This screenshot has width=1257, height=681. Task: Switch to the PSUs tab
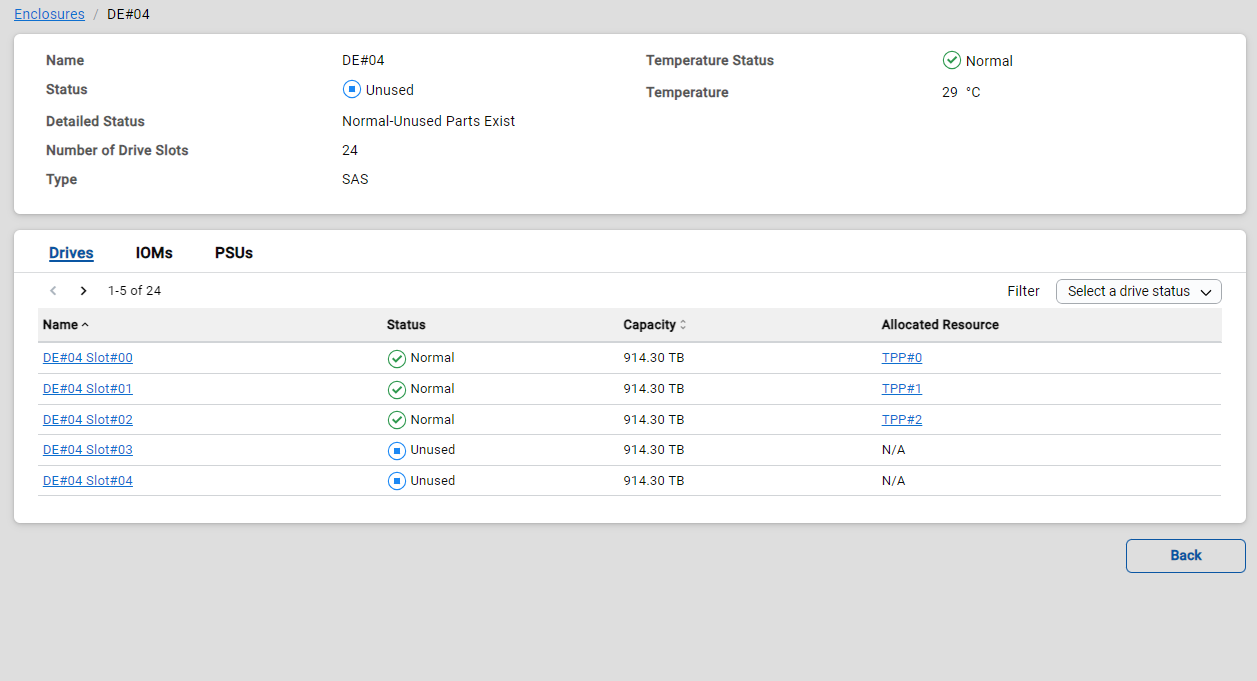click(x=234, y=253)
